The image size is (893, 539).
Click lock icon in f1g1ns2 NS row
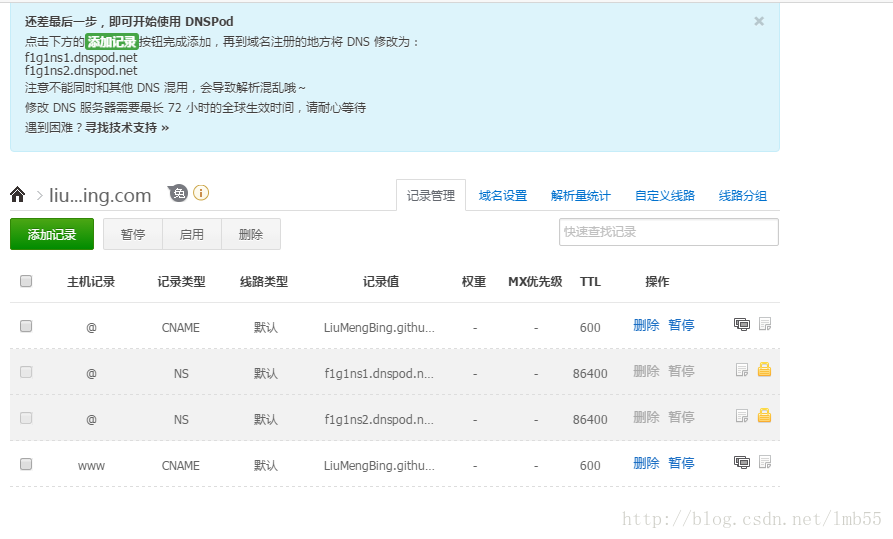(764, 416)
